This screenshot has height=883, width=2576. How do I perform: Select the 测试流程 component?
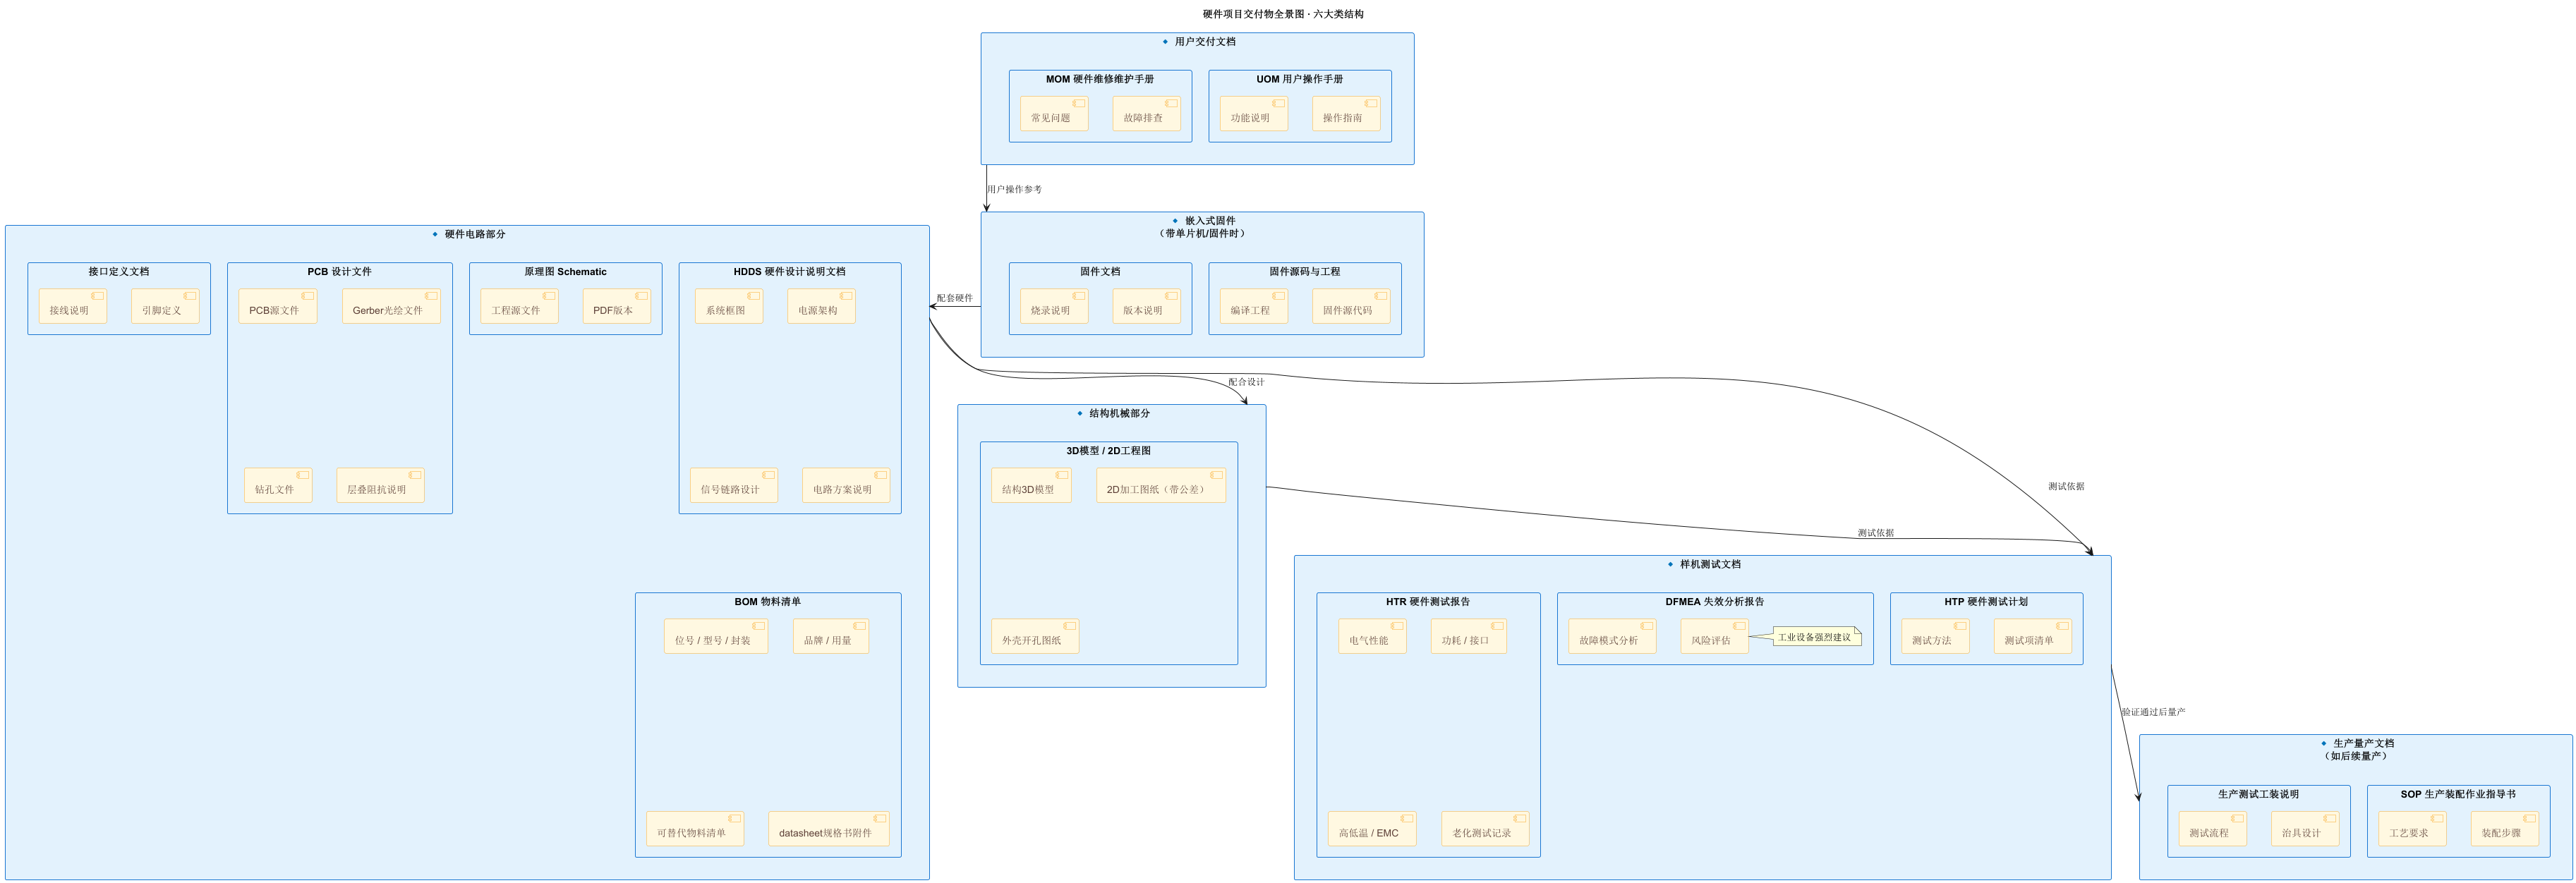pos(2212,829)
